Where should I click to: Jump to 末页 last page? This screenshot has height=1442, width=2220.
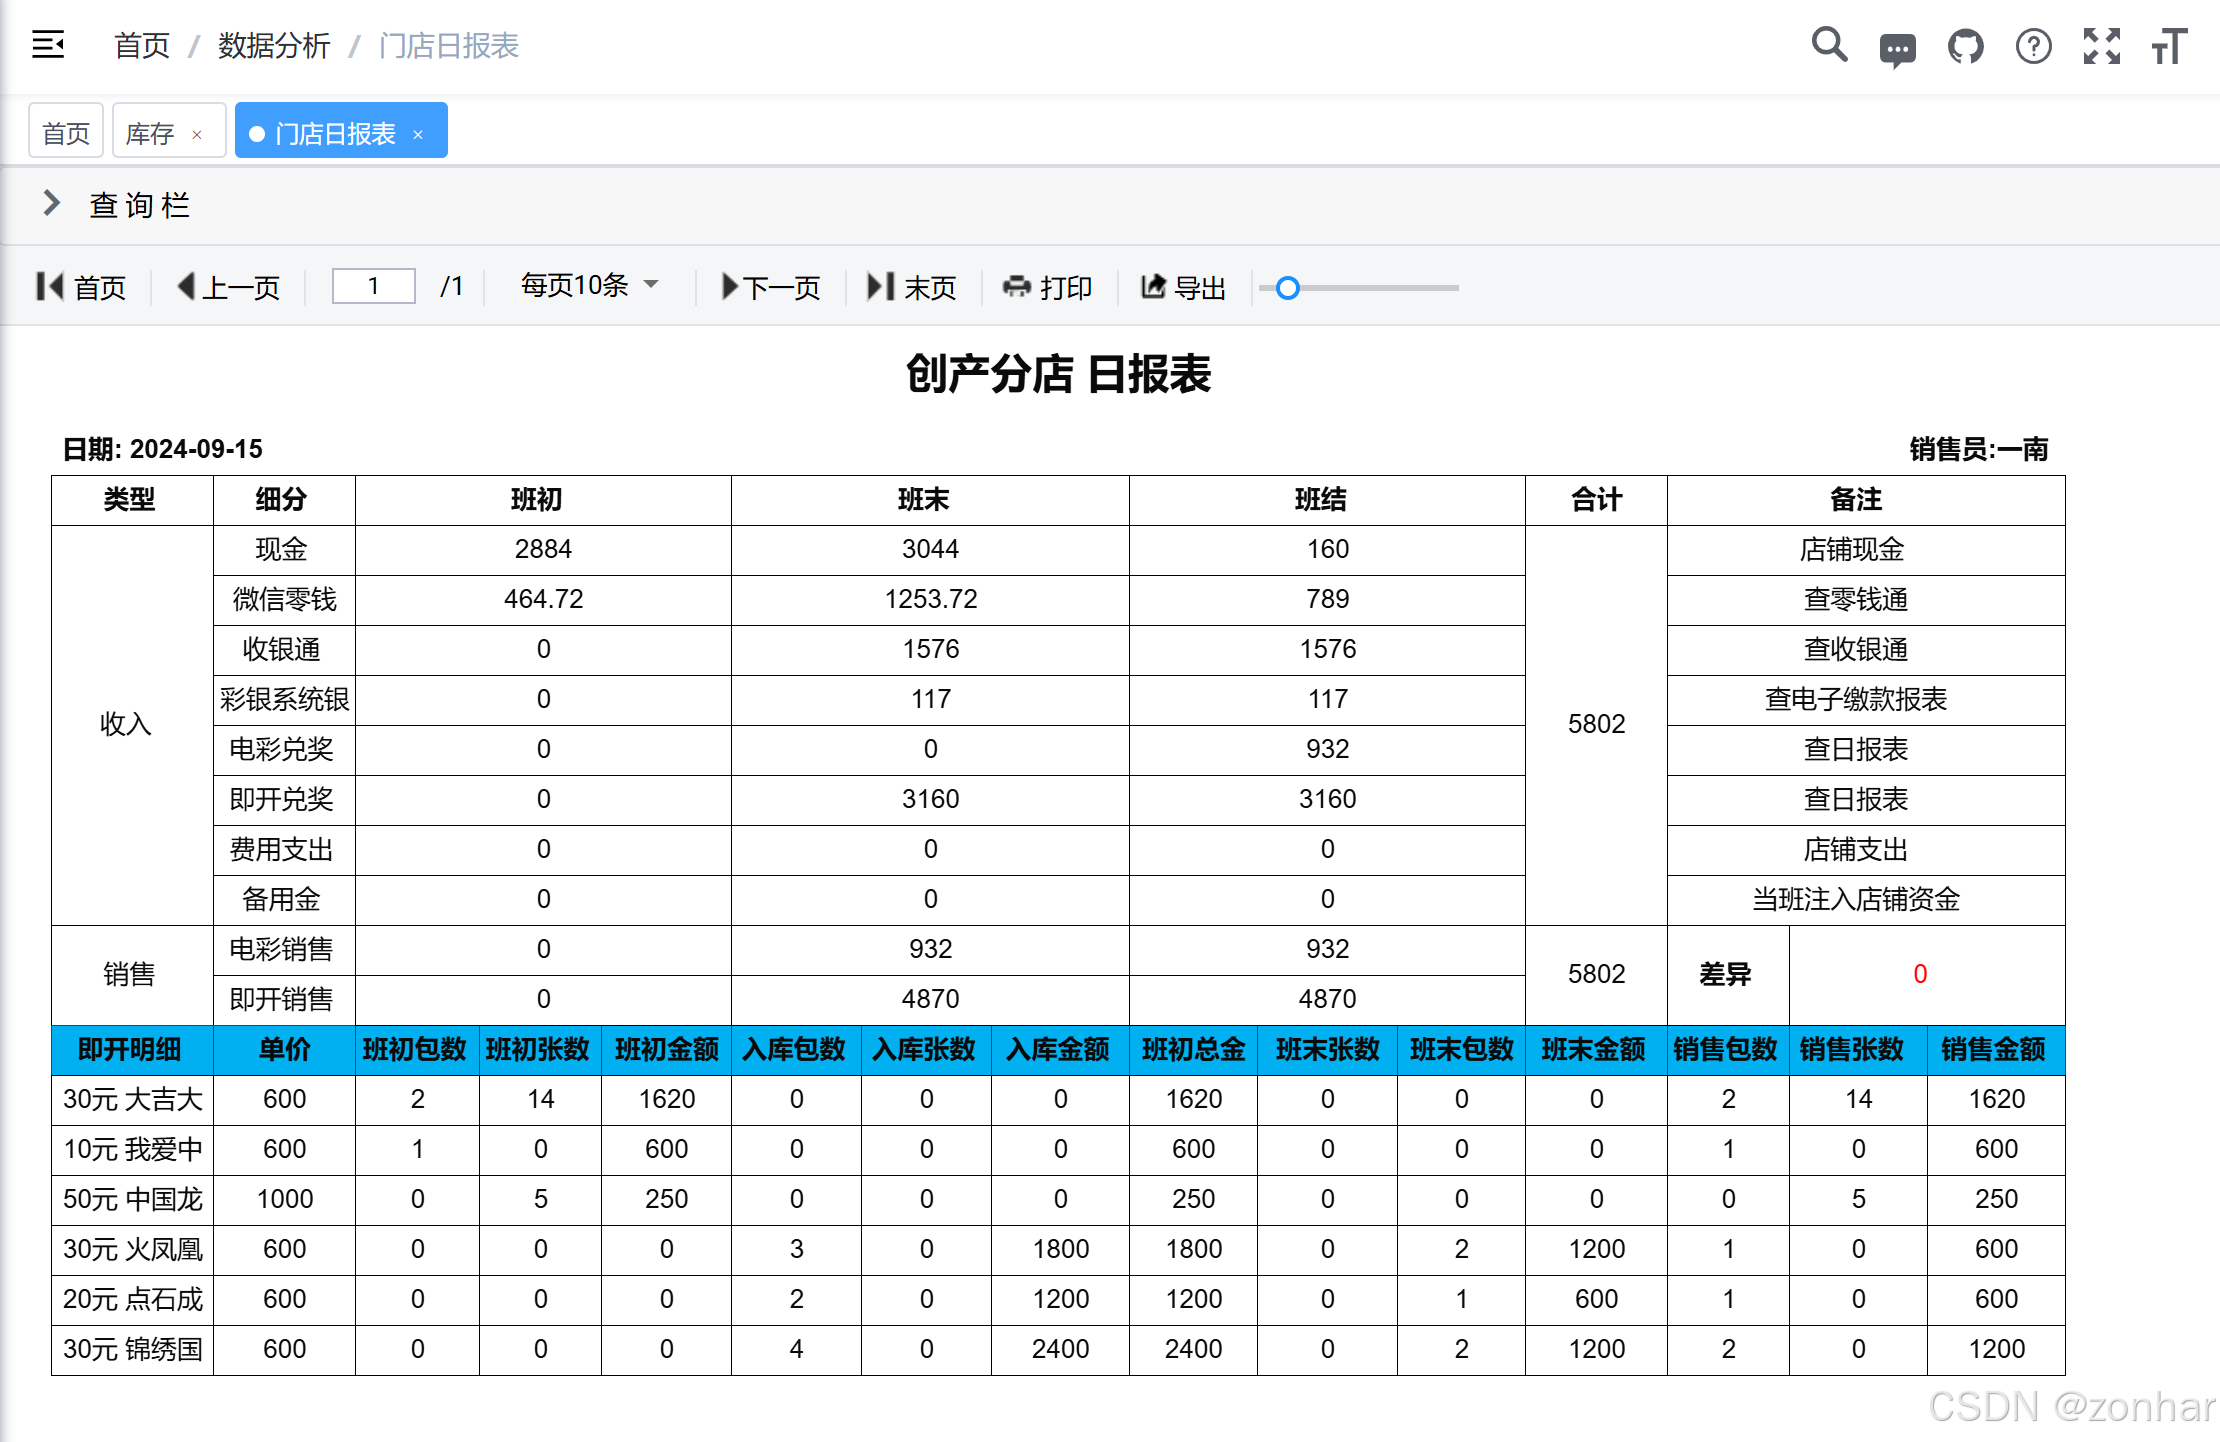click(x=911, y=288)
